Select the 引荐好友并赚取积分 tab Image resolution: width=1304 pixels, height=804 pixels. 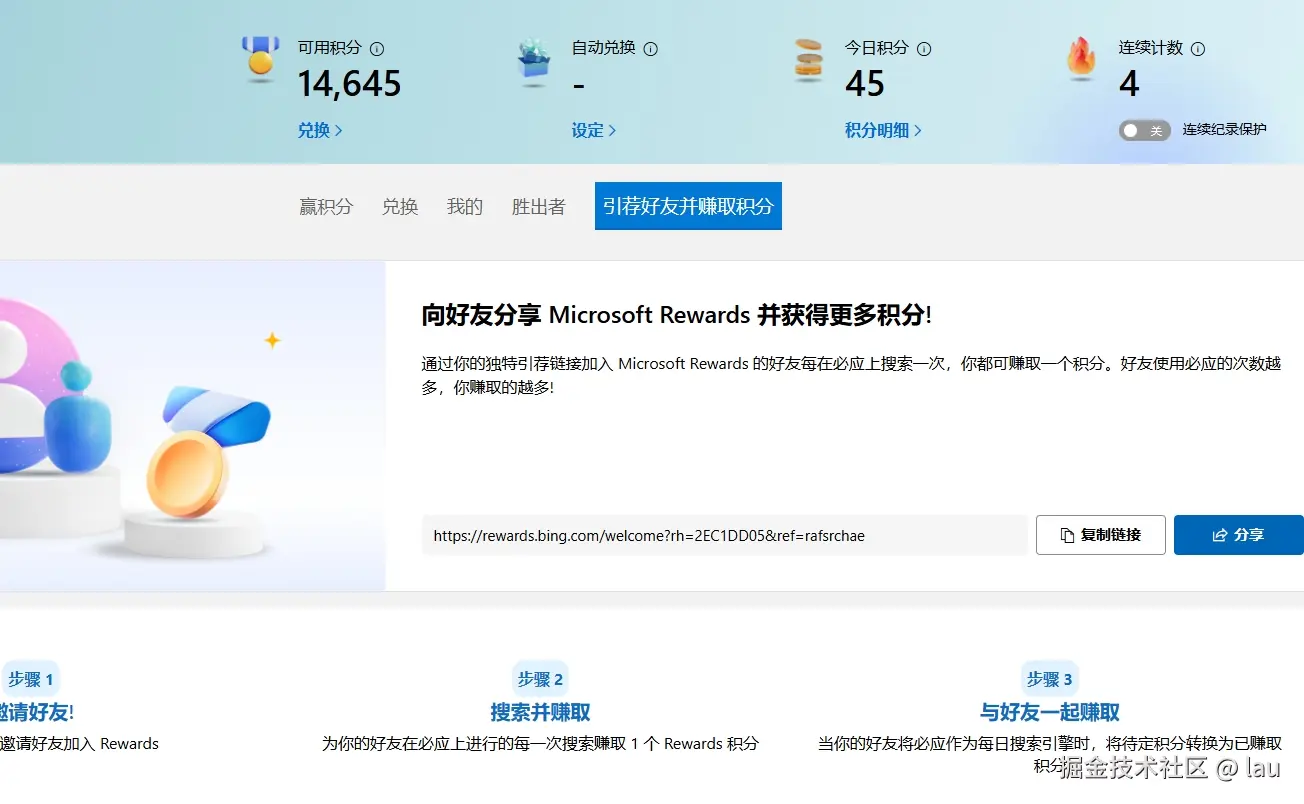tap(687, 206)
